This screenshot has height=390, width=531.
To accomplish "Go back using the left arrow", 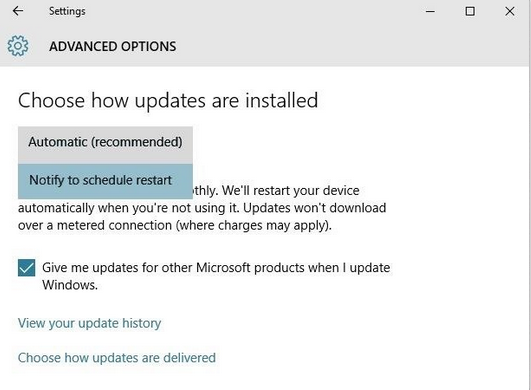I will (18, 11).
